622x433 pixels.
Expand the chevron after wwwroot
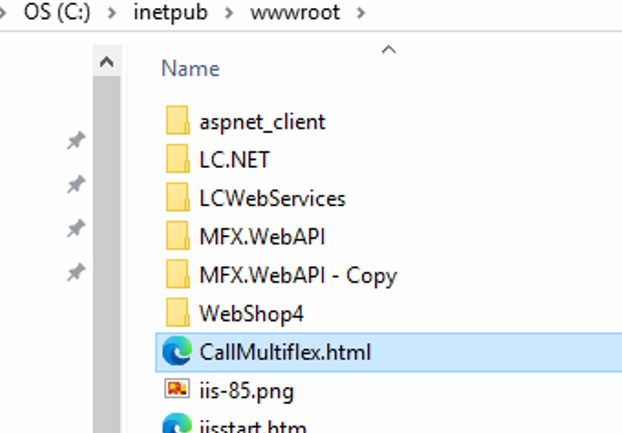[x=361, y=15]
